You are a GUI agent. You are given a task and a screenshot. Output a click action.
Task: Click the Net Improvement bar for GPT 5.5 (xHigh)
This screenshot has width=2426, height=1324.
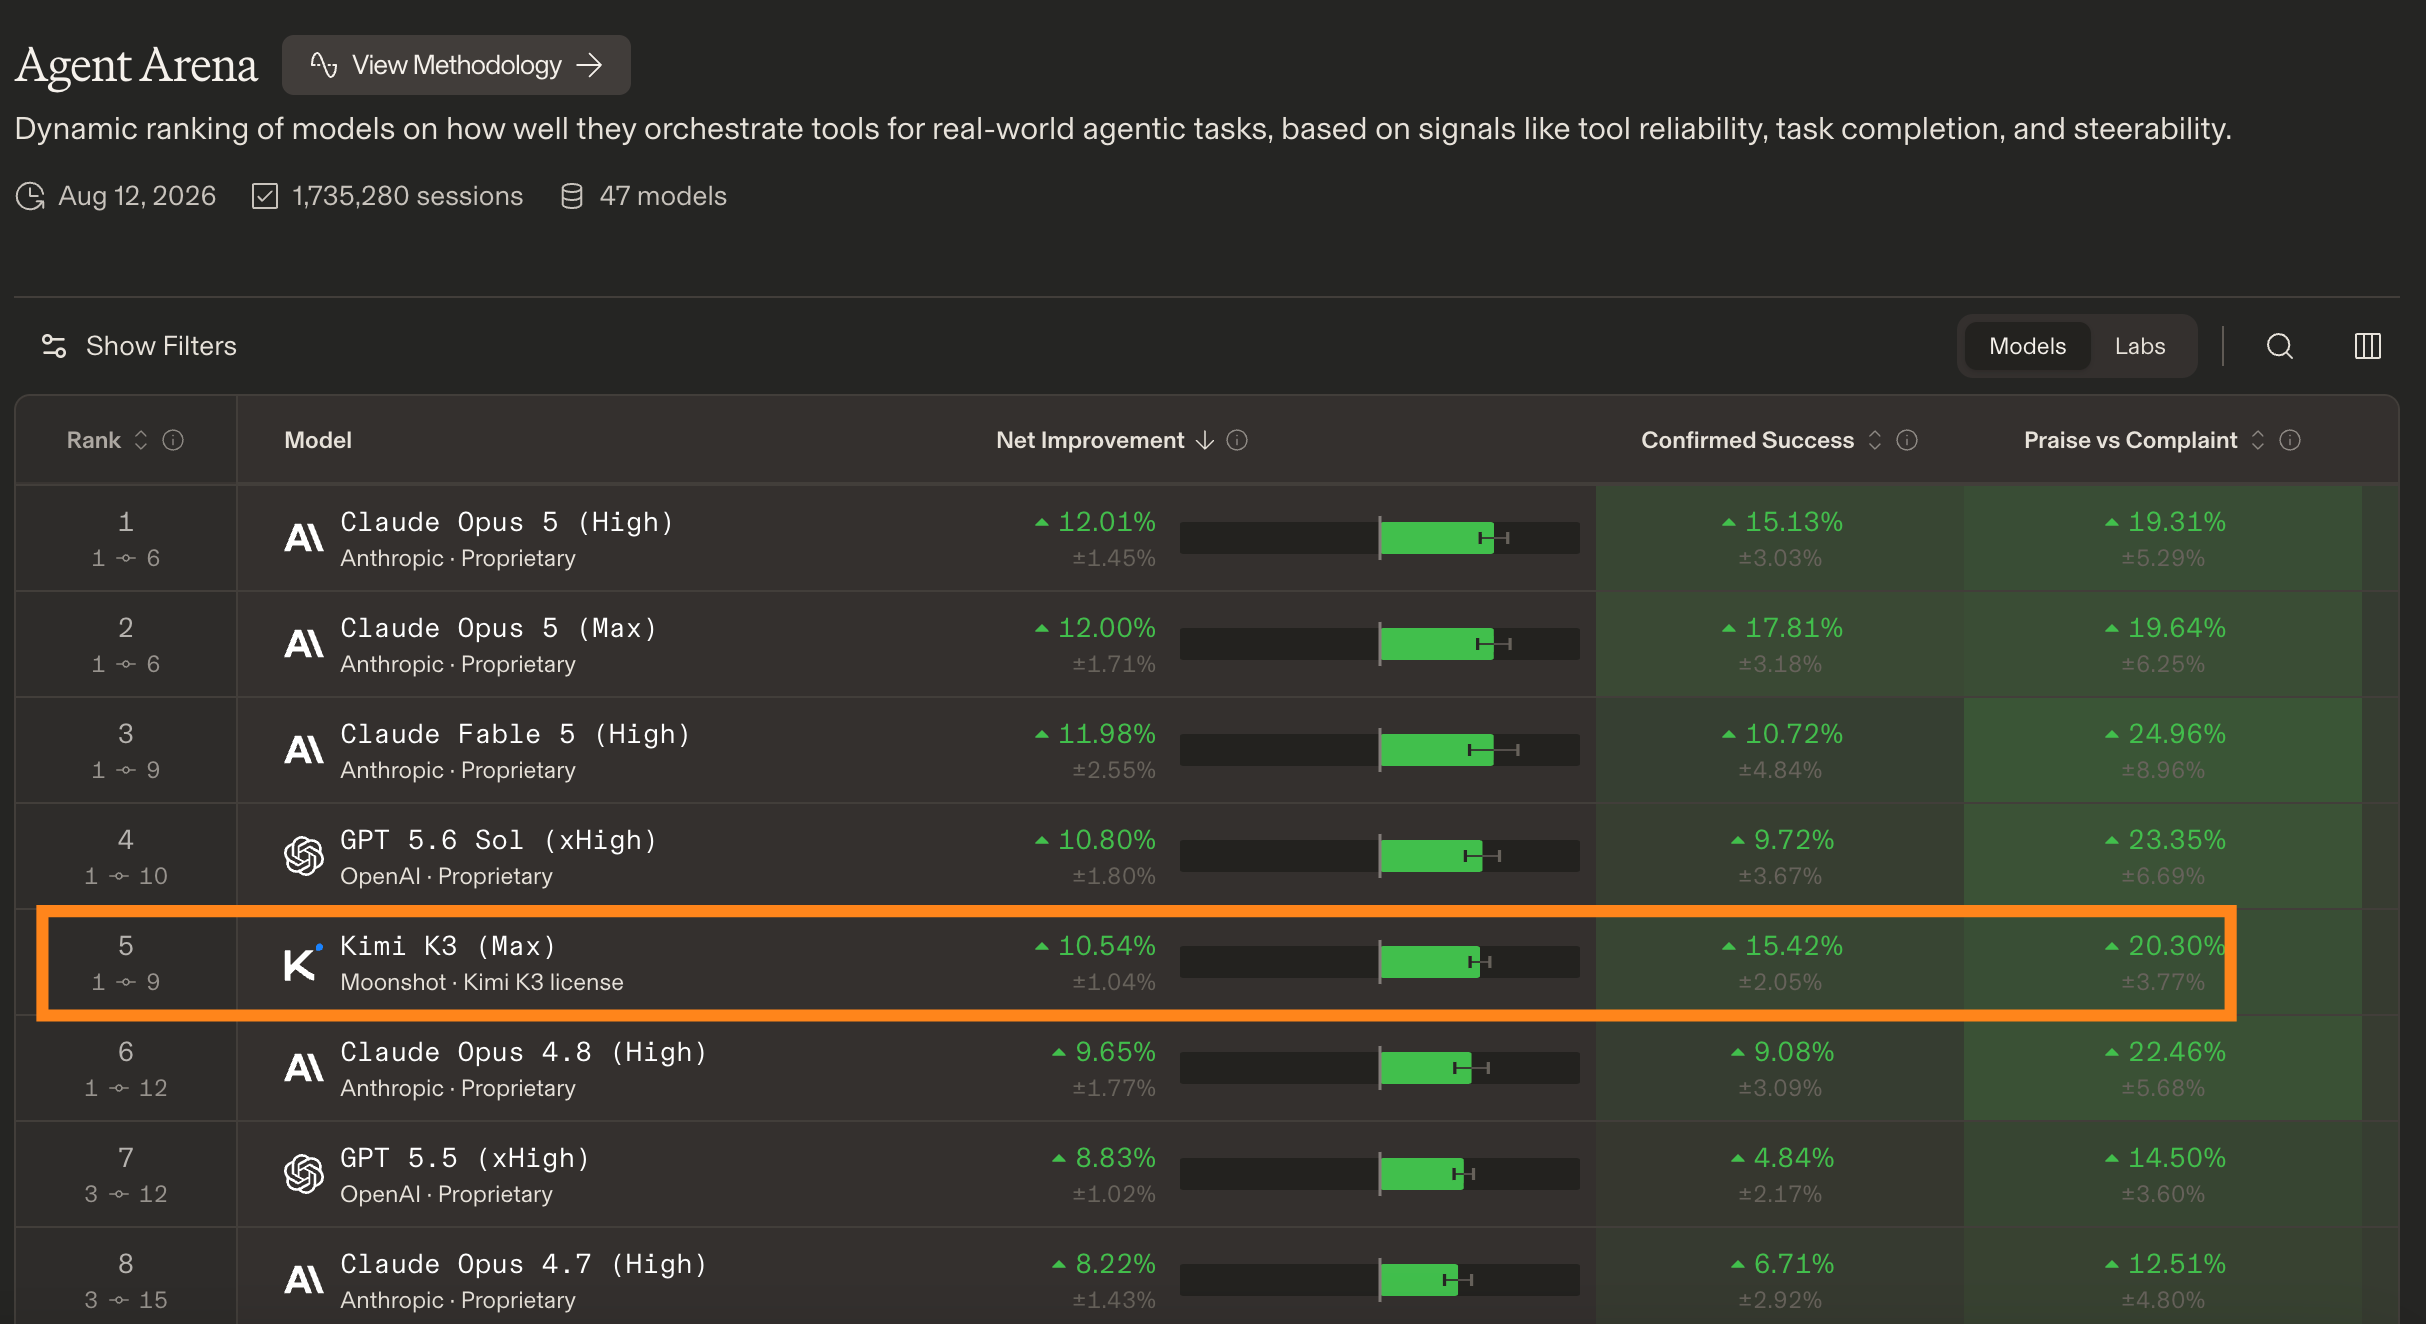[x=1380, y=1174]
